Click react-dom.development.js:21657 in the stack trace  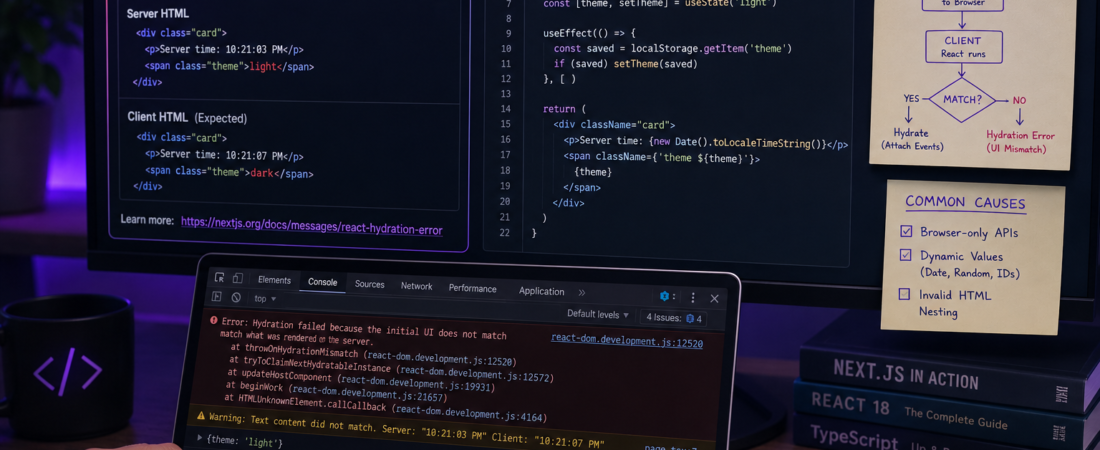tap(368, 392)
